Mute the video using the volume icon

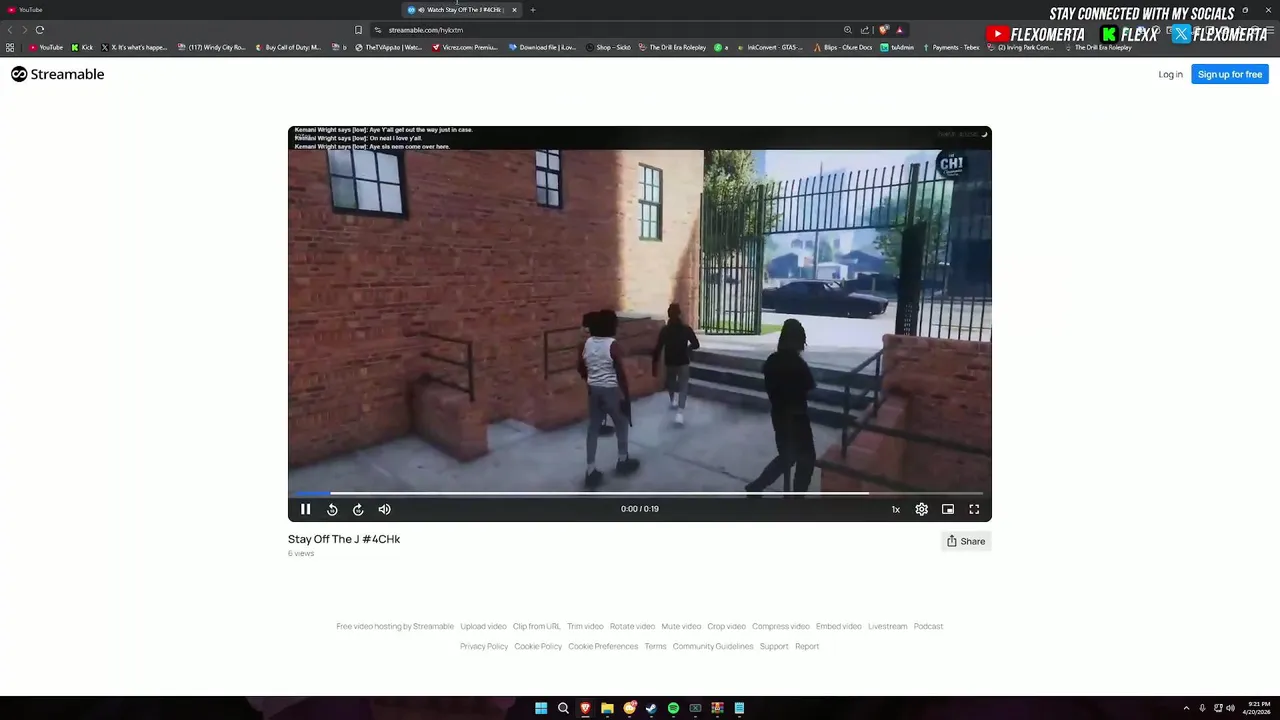[x=384, y=509]
